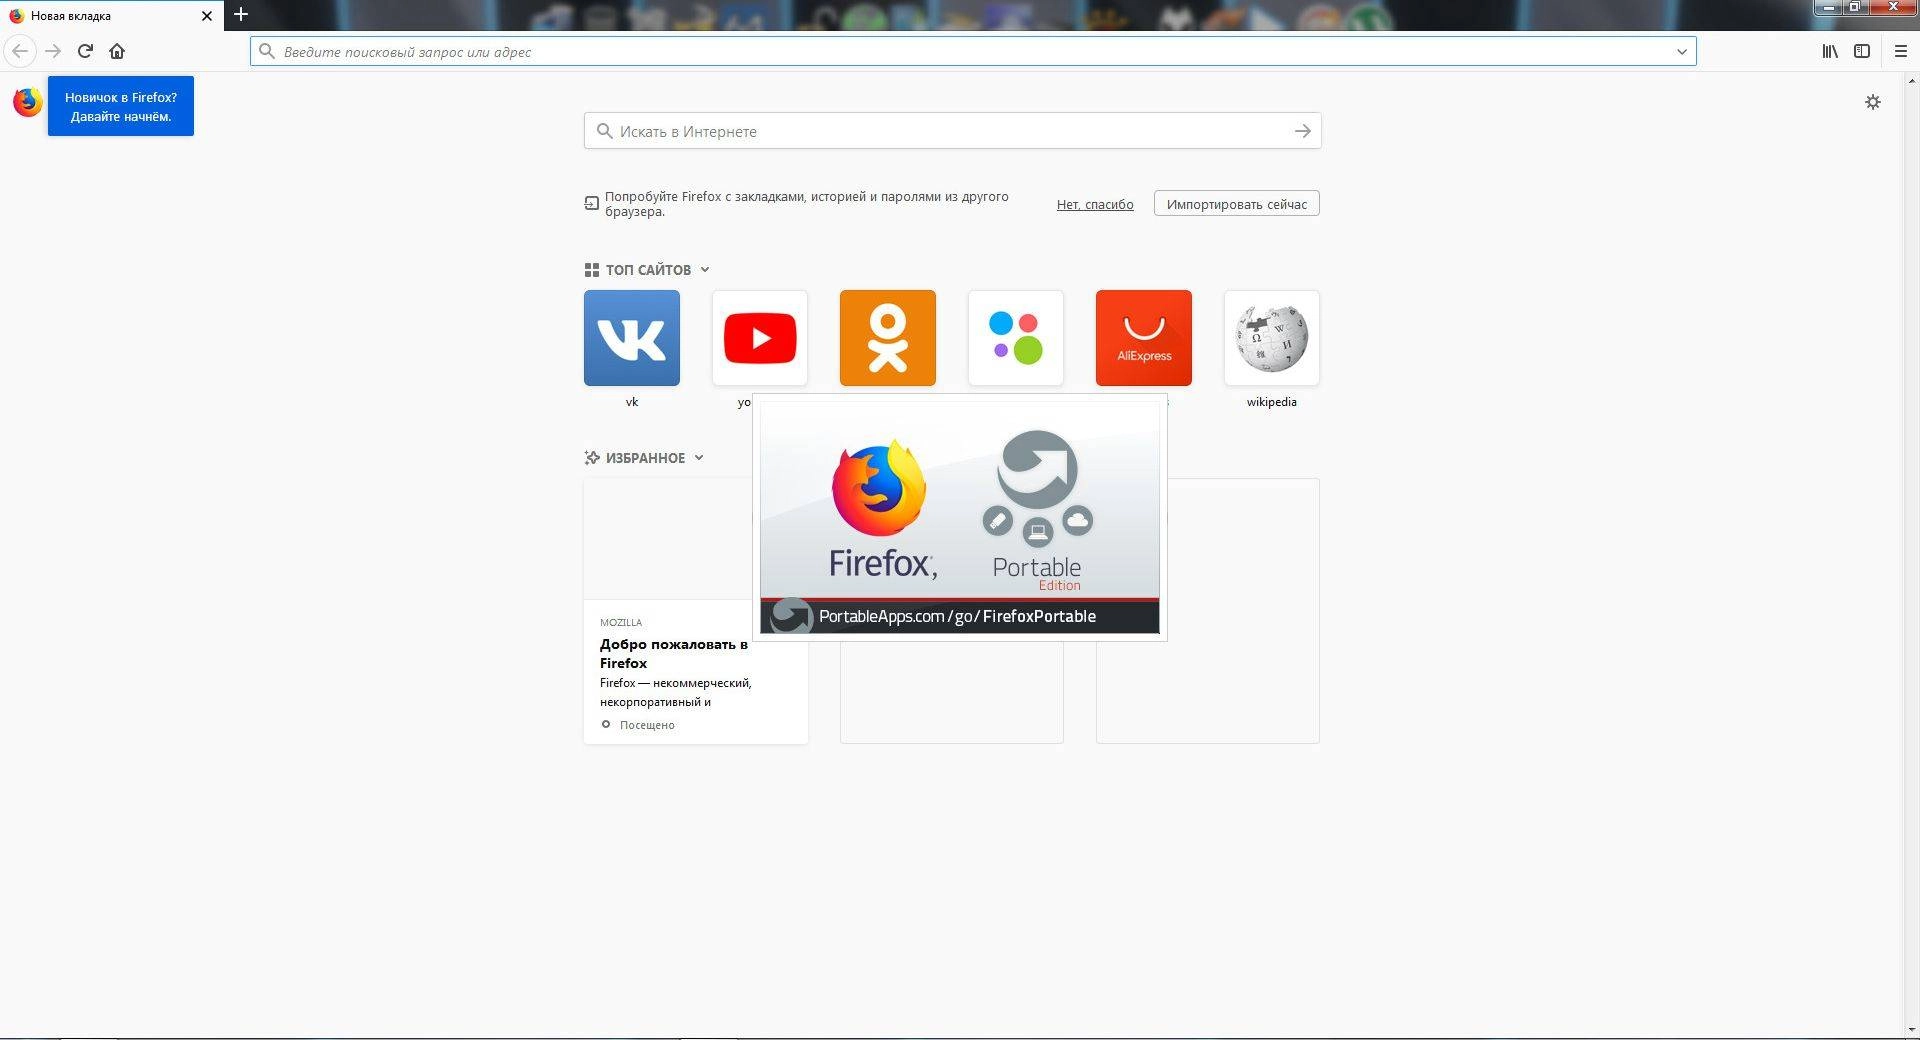Click the import browser icon
1920x1040 pixels.
tap(591, 203)
